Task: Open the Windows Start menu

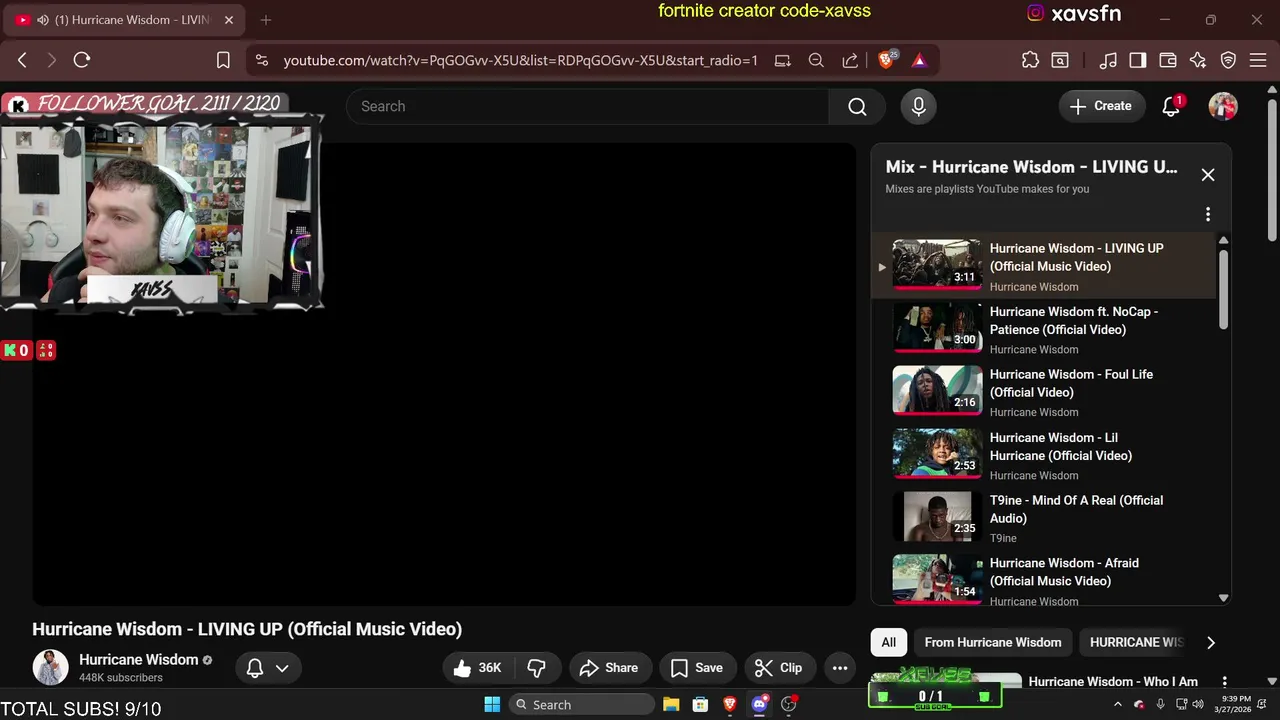Action: click(x=492, y=704)
